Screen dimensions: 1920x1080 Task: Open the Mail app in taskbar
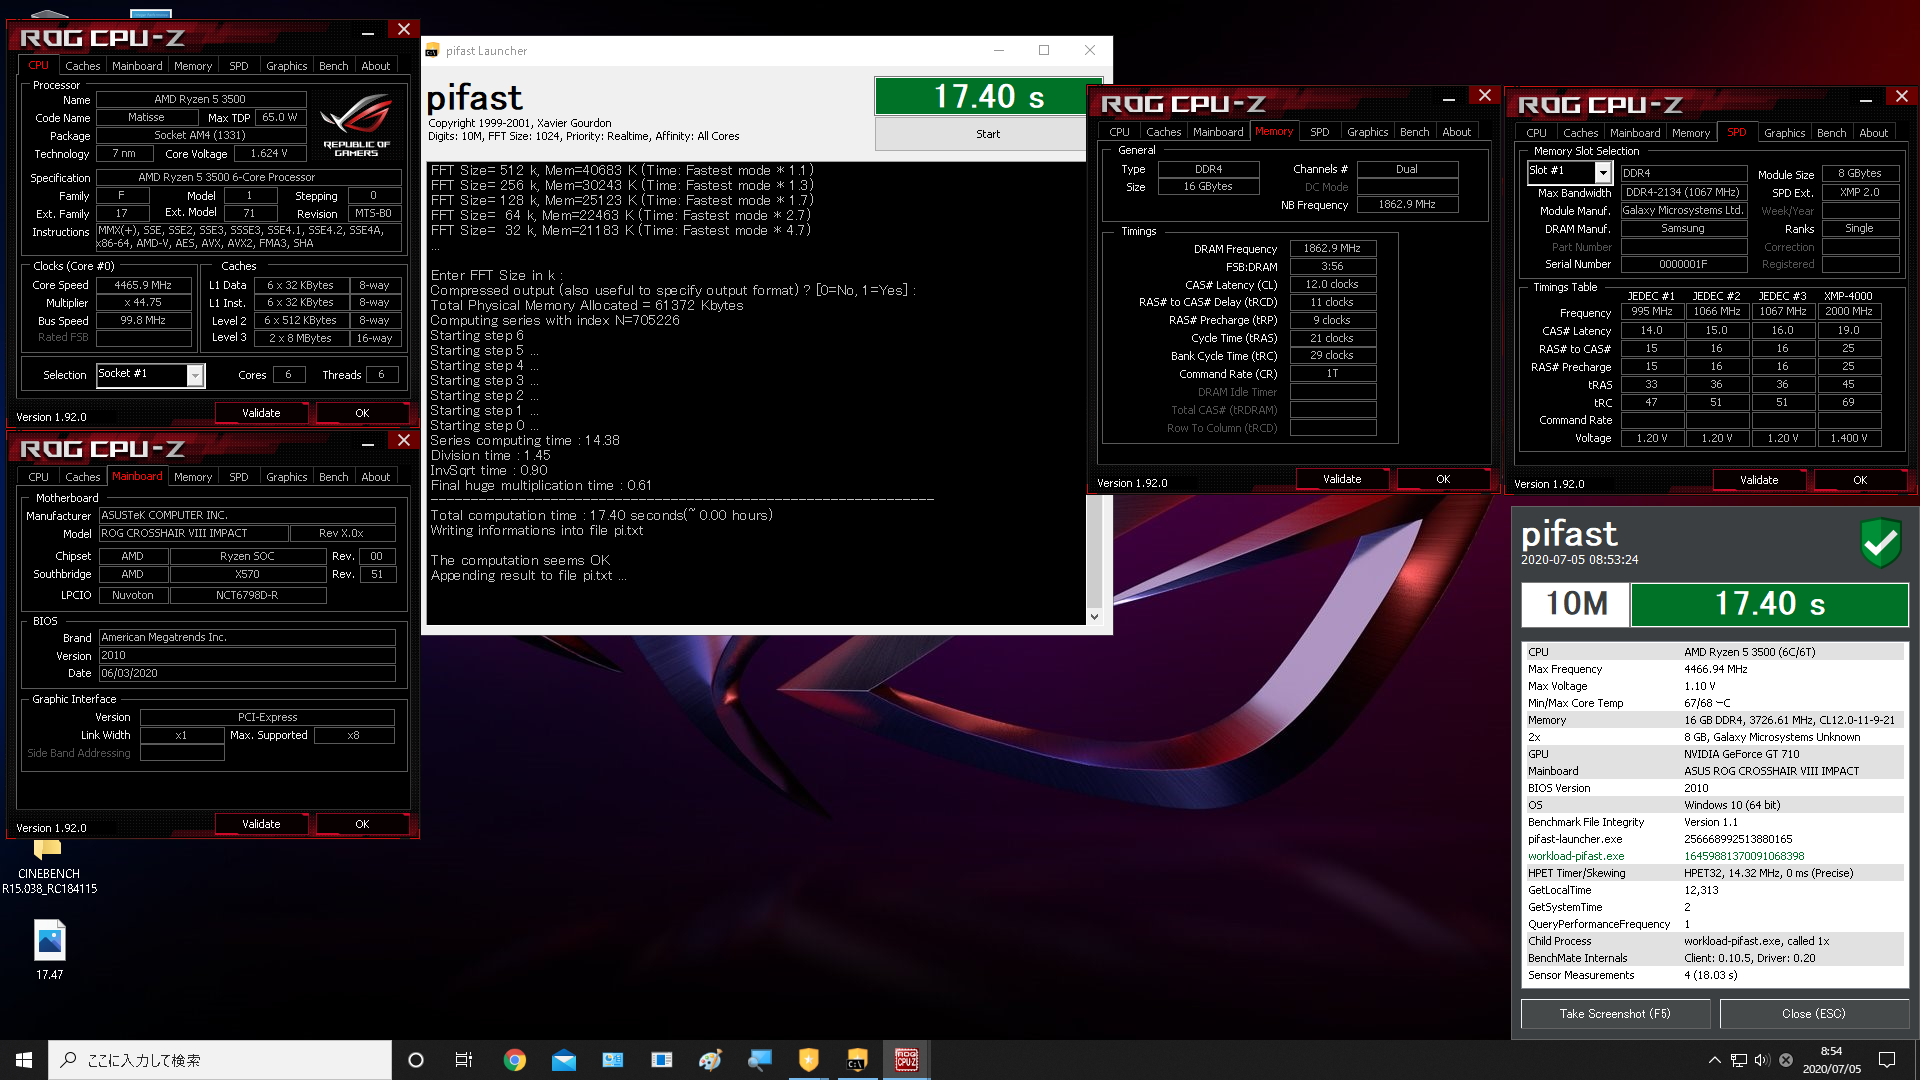click(563, 1060)
